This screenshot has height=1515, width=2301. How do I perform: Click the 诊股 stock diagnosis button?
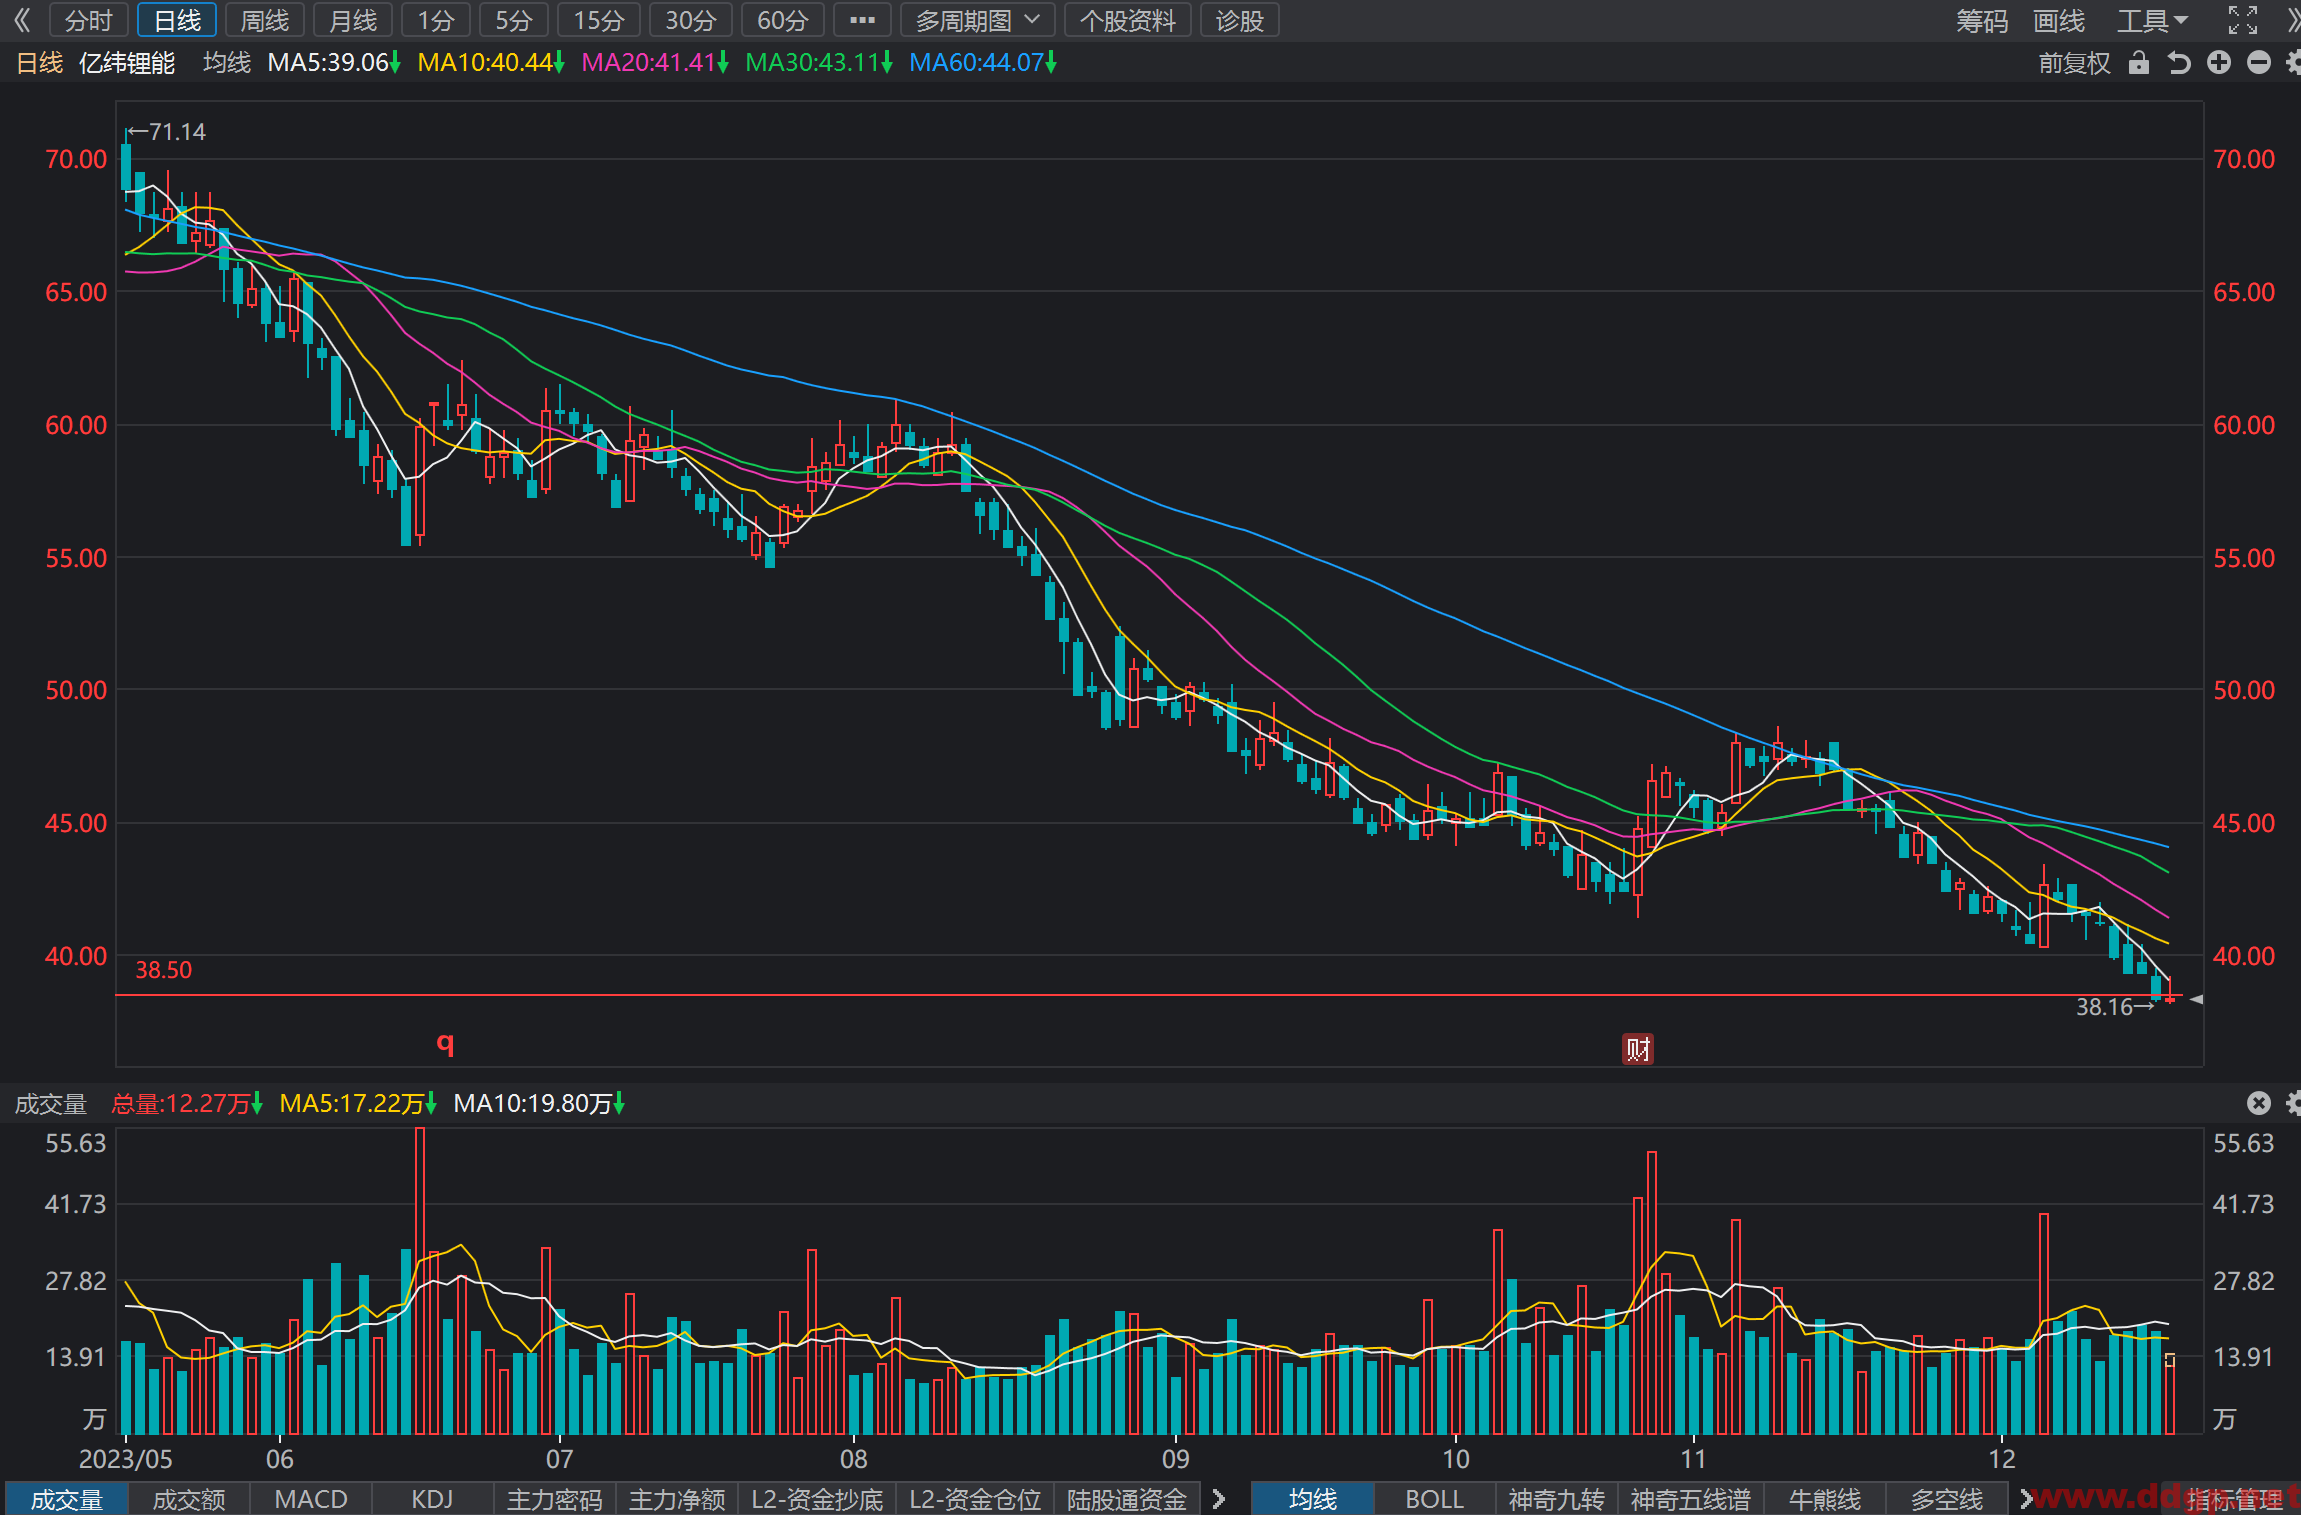tap(1239, 20)
